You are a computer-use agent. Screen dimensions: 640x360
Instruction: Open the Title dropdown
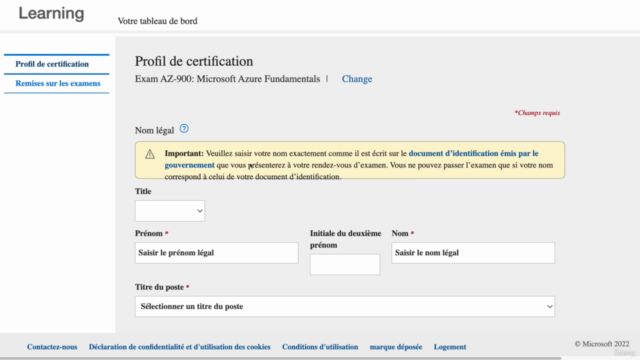point(170,211)
